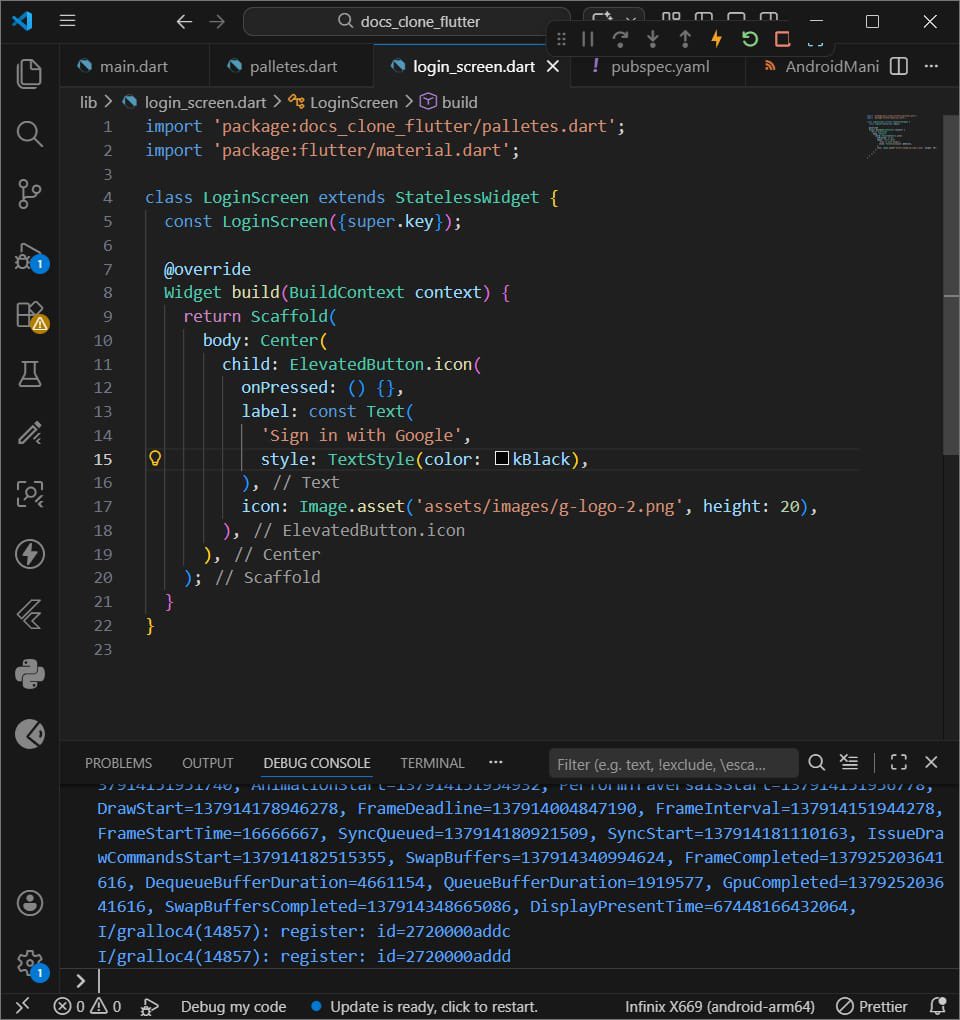
Task: Click the Step Into debug button
Action: [652, 39]
